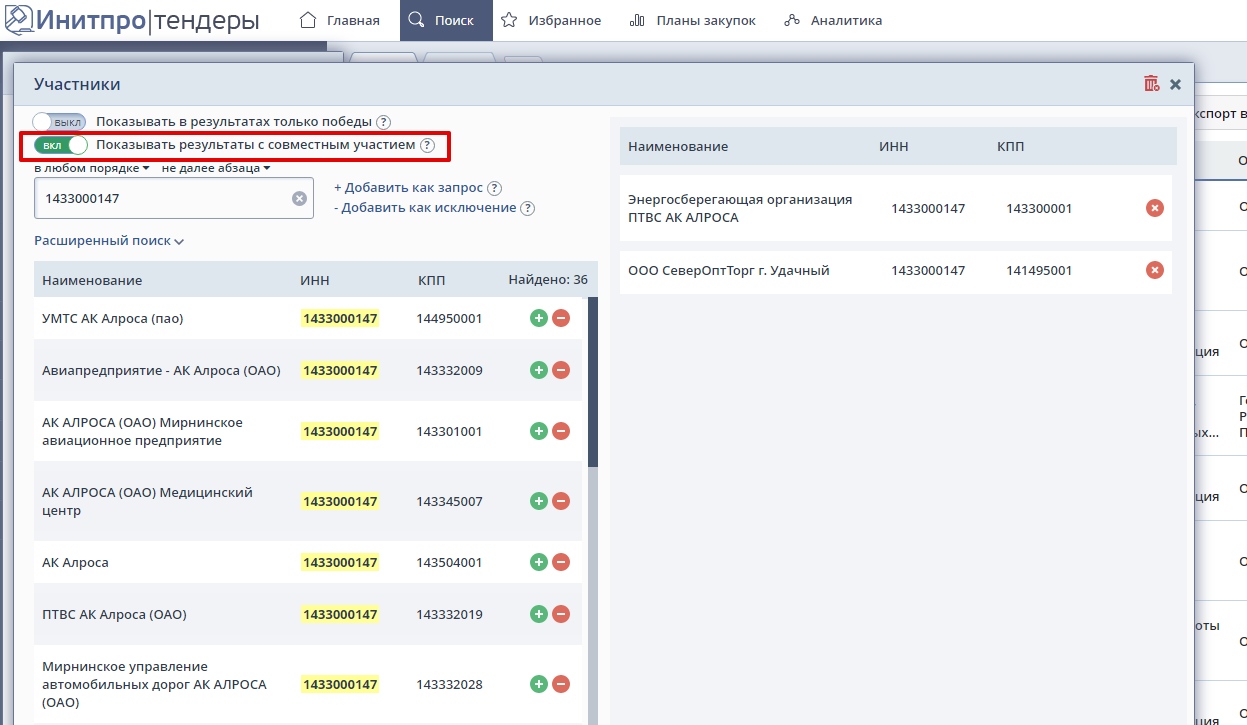
Task: Open Избранное section
Action: tap(552, 20)
